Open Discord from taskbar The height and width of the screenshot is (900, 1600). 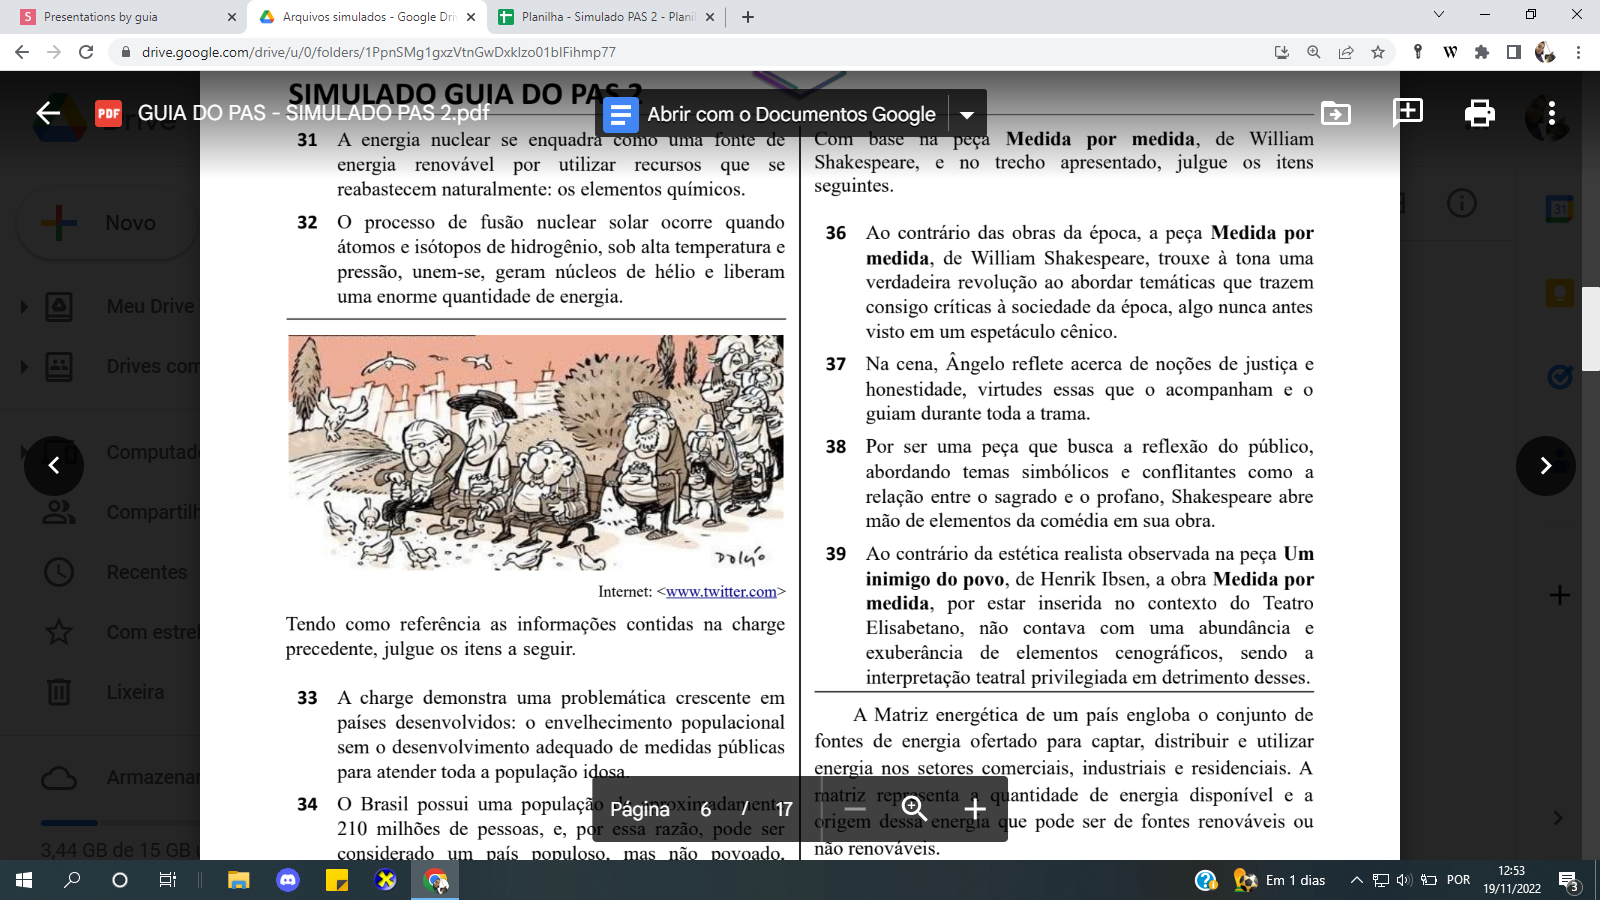(288, 880)
